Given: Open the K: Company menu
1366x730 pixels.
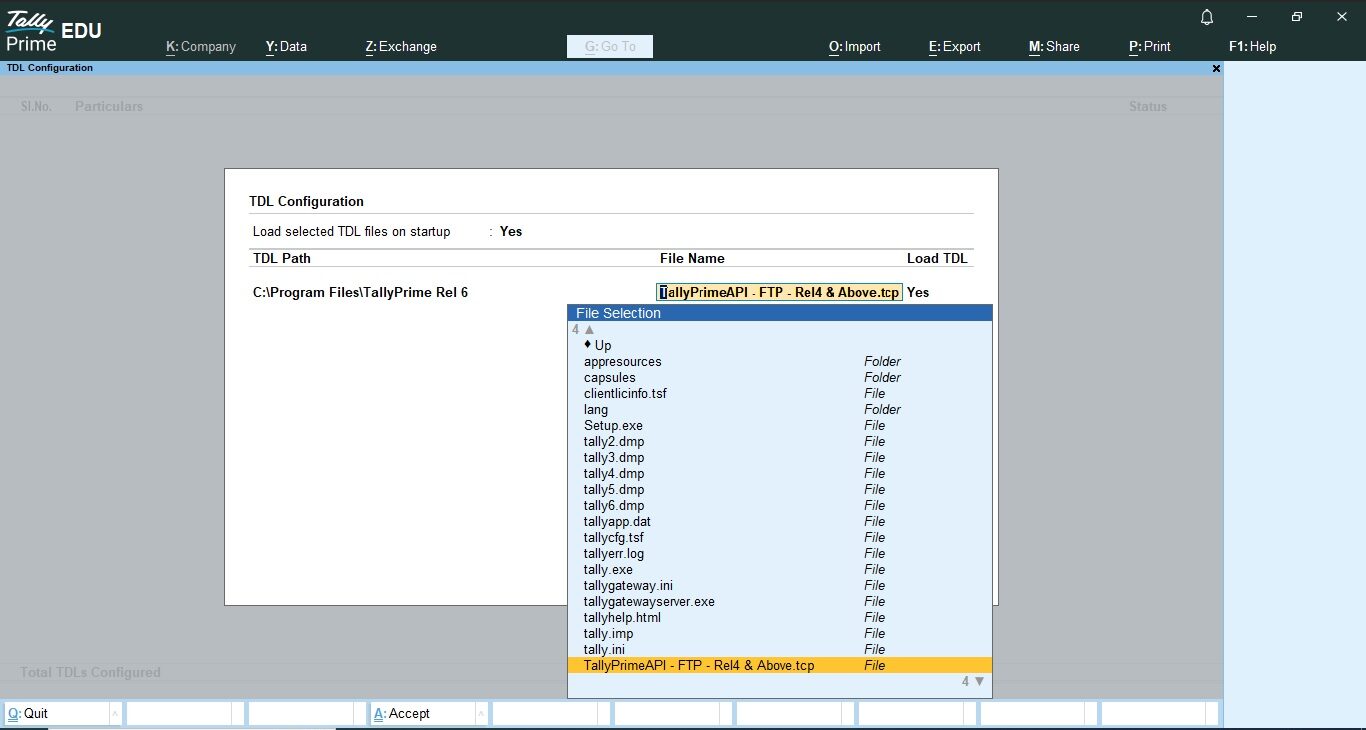Looking at the screenshot, I should click(201, 46).
